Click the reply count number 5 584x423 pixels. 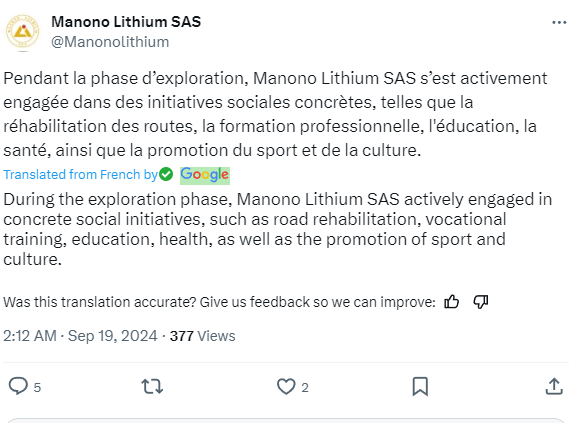pyautogui.click(x=37, y=388)
